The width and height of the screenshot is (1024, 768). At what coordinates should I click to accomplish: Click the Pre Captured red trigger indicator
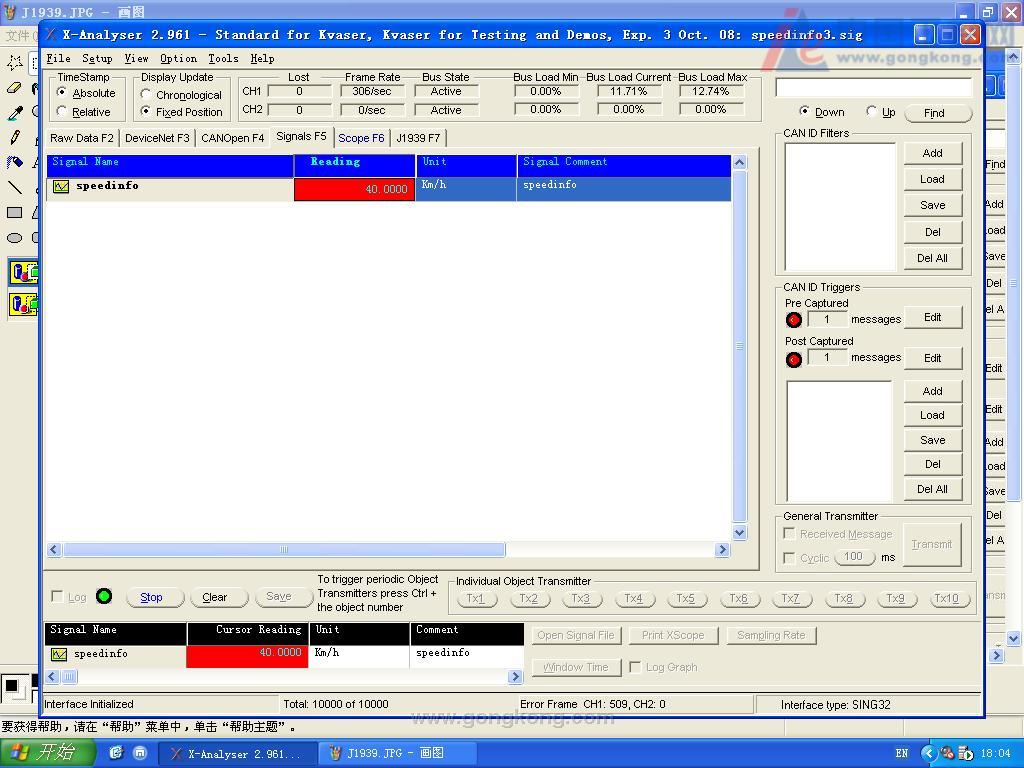click(794, 320)
